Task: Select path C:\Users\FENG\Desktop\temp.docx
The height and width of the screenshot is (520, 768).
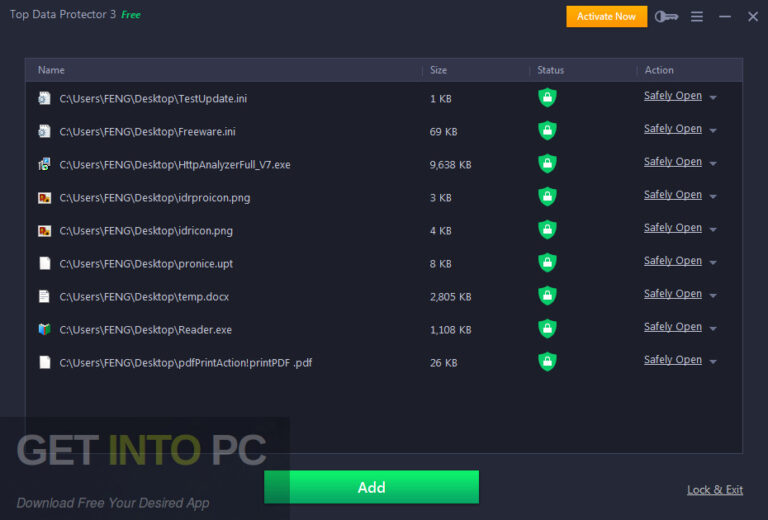Action: [x=144, y=297]
